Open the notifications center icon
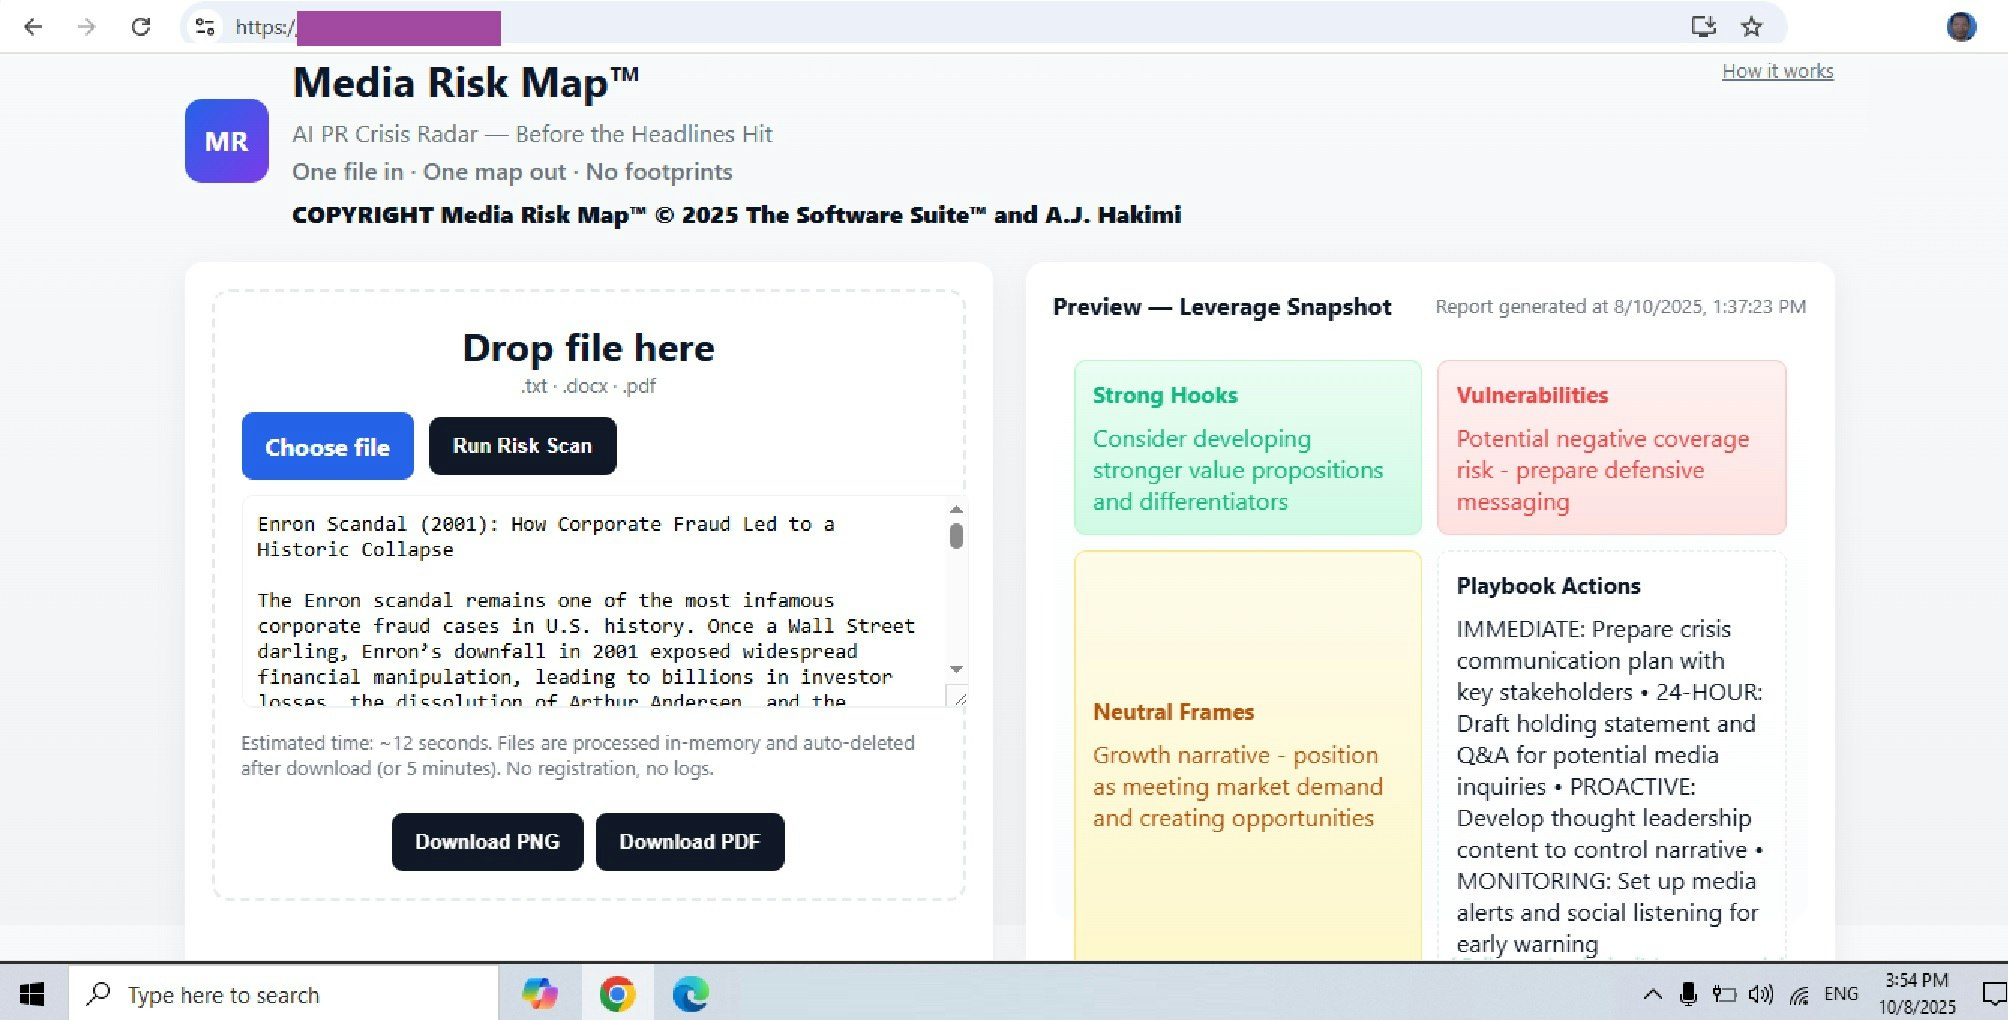Screen dimensions: 2008x1020 [x=1994, y=994]
